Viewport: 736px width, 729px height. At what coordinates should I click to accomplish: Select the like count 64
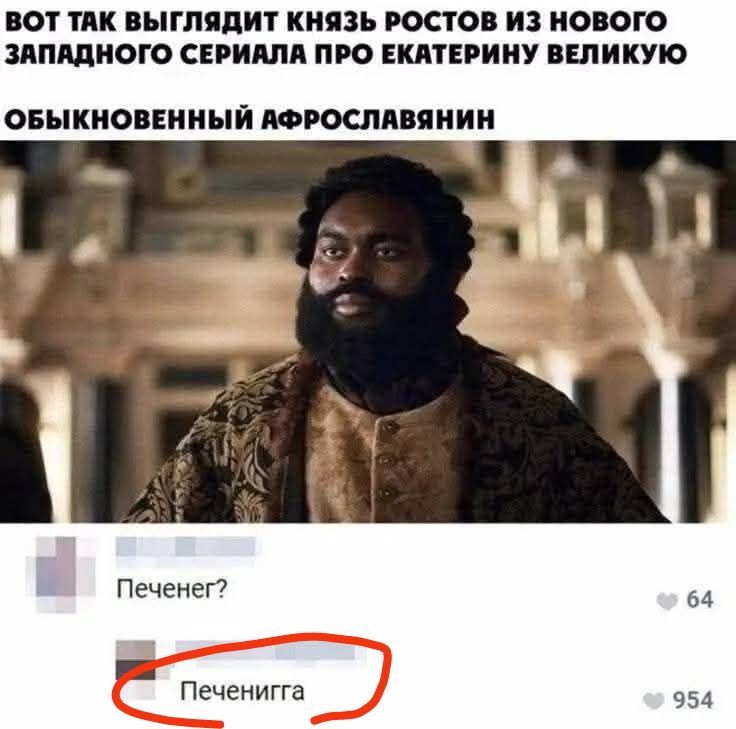(700, 600)
